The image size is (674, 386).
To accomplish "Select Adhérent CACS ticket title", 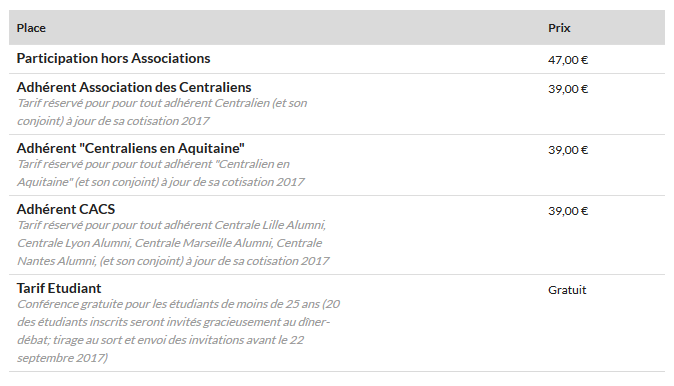I will pos(66,209).
